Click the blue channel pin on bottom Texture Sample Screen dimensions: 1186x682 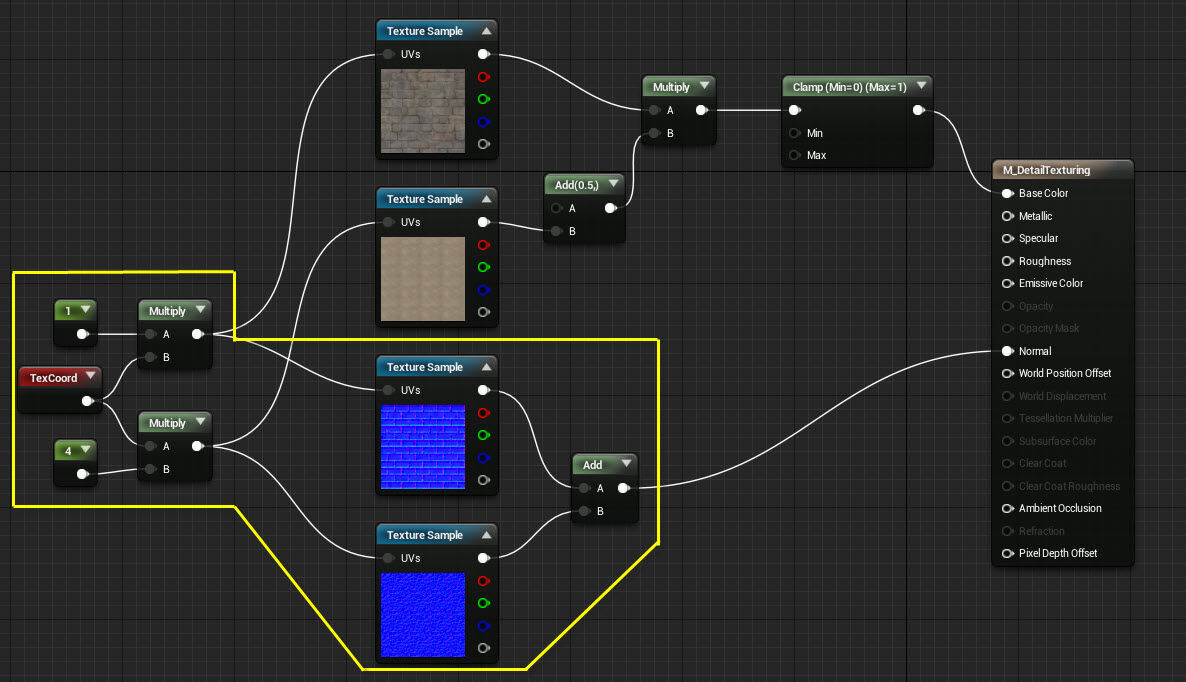point(484,626)
